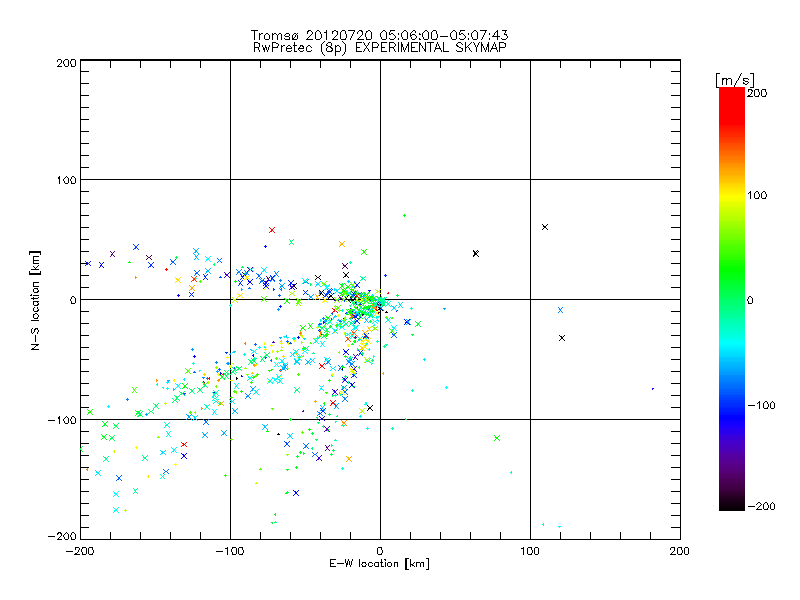Screen dimensions: 800x600
Task: Click the 'E-W location [km]' axis label
Action: (x=379, y=563)
